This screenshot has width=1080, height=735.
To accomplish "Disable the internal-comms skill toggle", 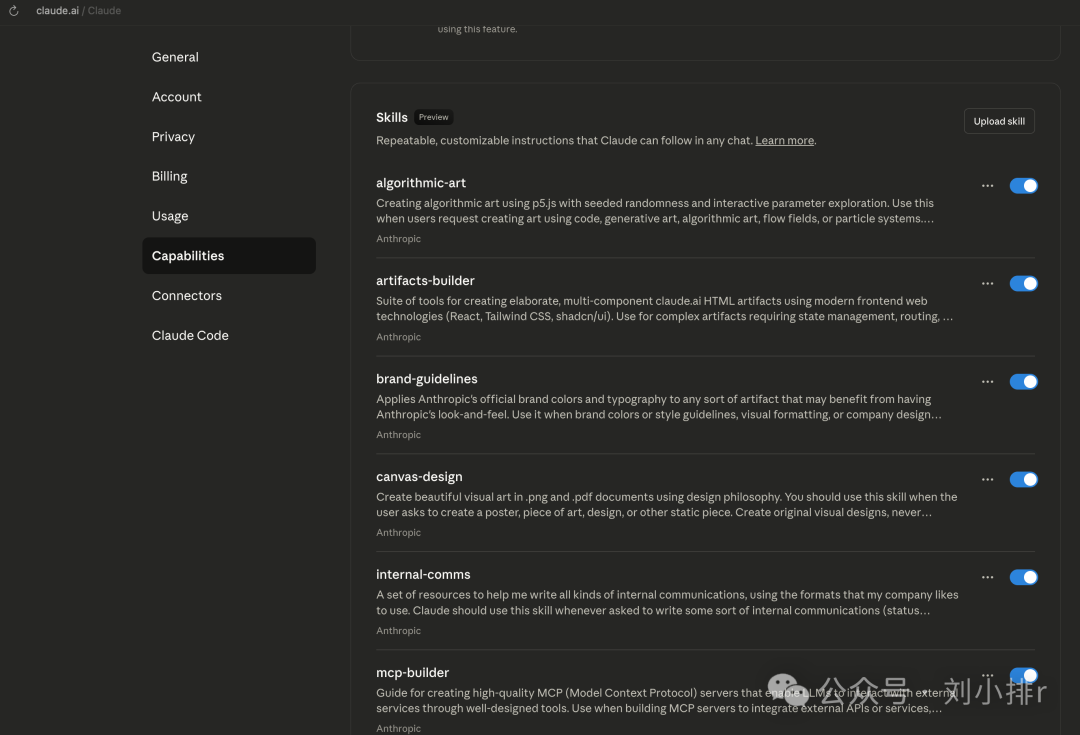I will tap(1023, 578).
